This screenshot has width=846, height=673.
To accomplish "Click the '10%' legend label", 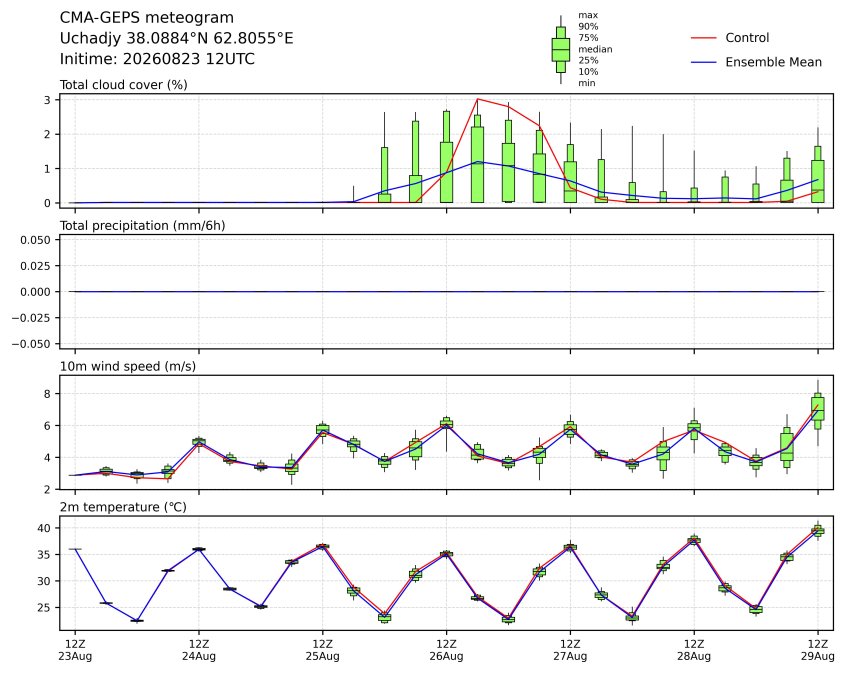I will [588, 72].
